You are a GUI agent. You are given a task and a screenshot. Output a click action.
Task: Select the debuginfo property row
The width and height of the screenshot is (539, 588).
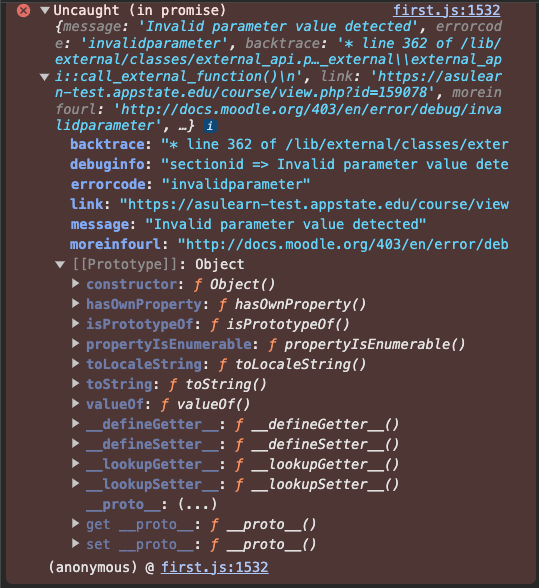coord(289,164)
